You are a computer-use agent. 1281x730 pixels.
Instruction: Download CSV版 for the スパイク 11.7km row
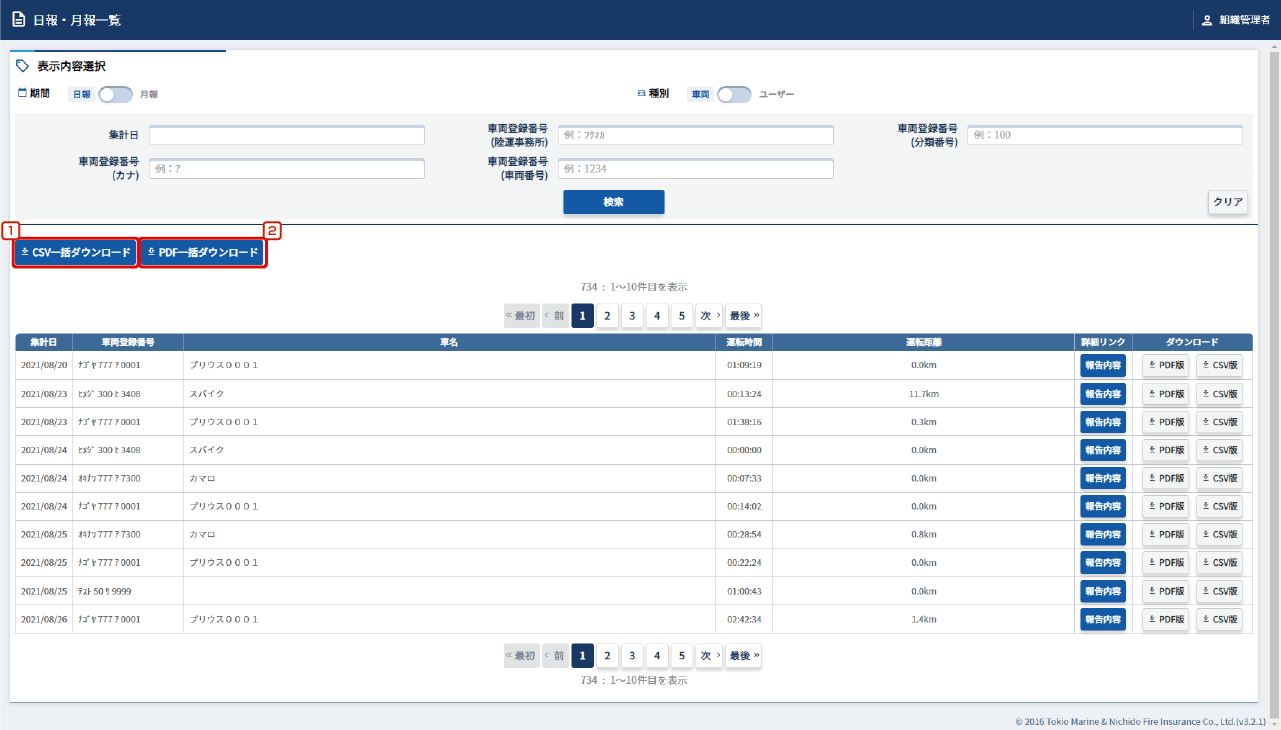(1219, 394)
